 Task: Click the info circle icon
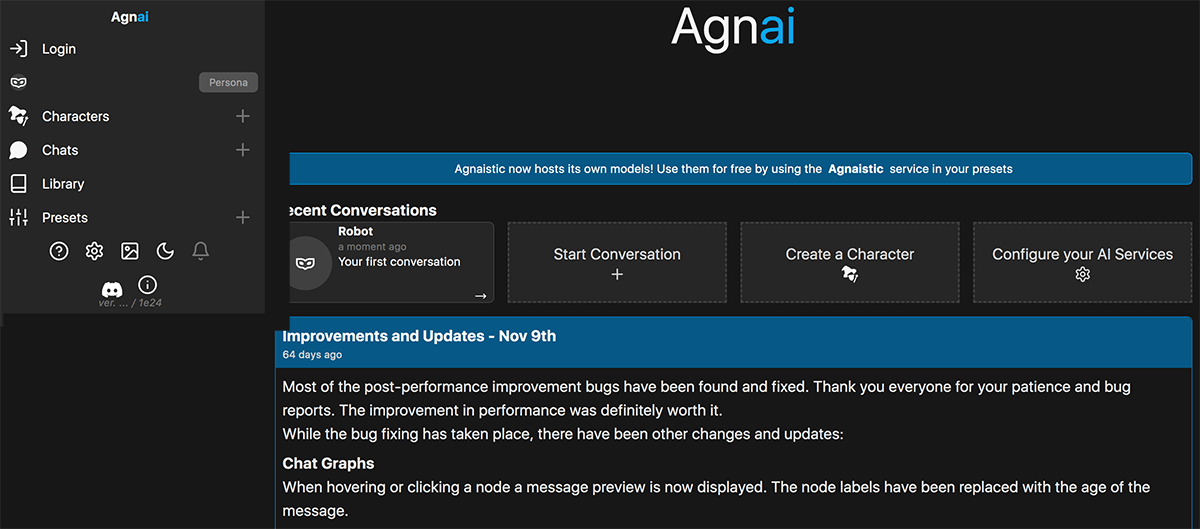[147, 285]
